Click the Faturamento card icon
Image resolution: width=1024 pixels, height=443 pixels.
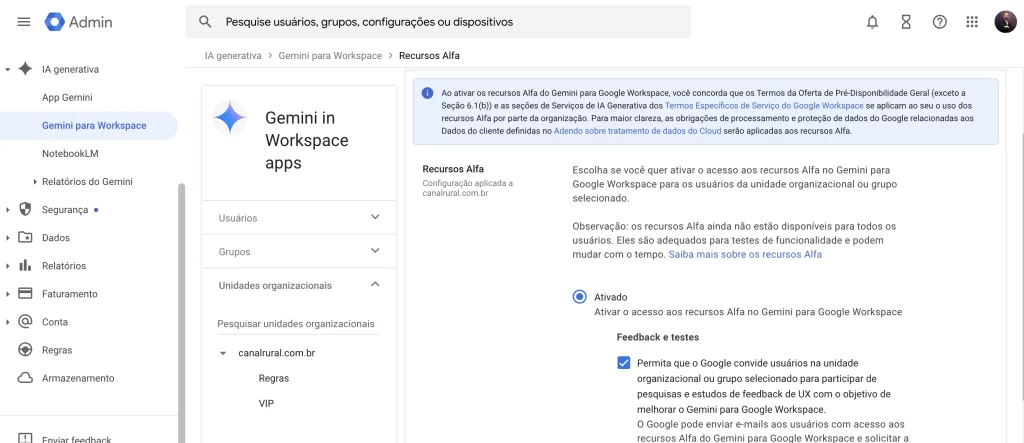25,293
